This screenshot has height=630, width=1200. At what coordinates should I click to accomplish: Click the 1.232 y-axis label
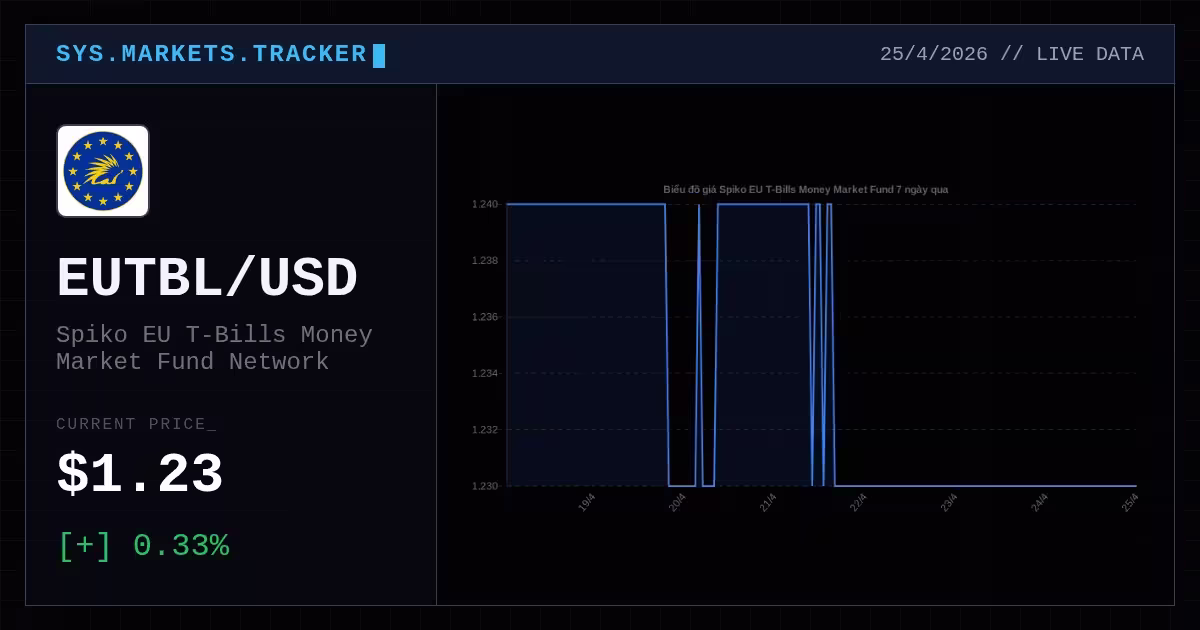485,429
